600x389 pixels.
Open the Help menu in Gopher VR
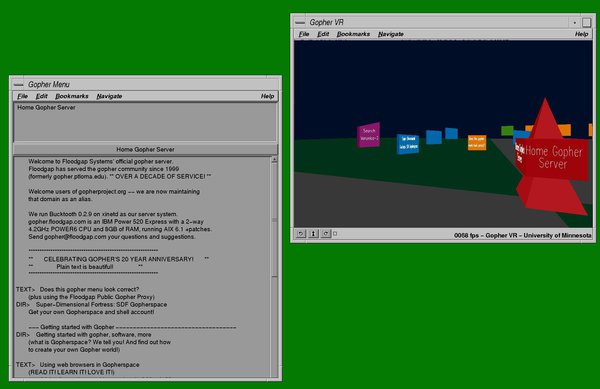[x=581, y=34]
